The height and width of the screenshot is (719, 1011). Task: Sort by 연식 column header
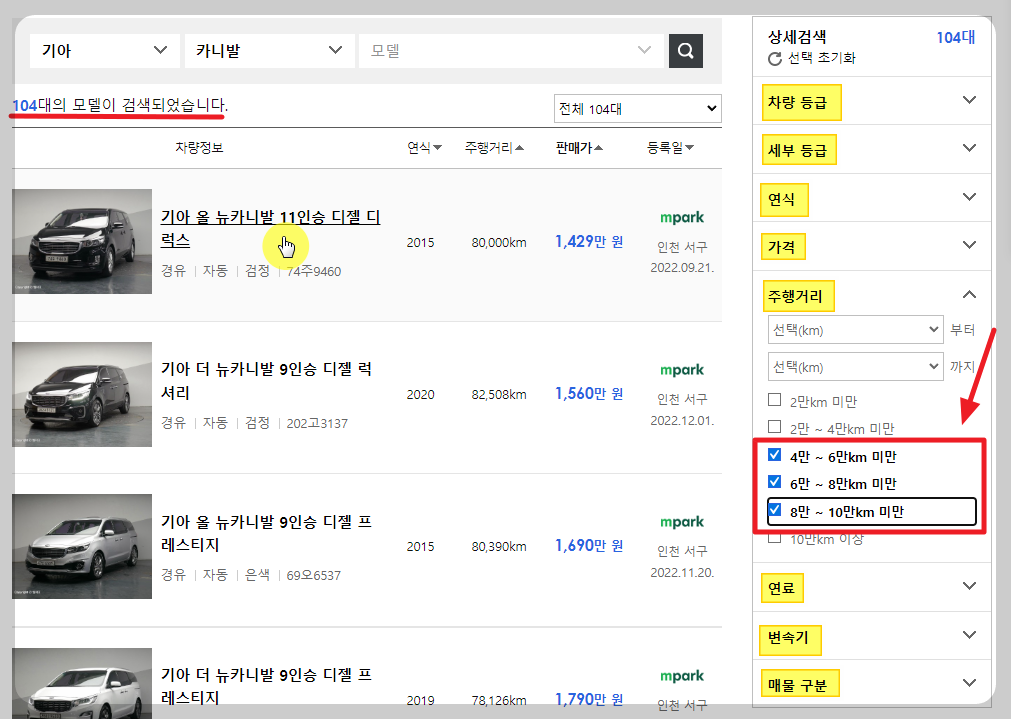coord(424,148)
